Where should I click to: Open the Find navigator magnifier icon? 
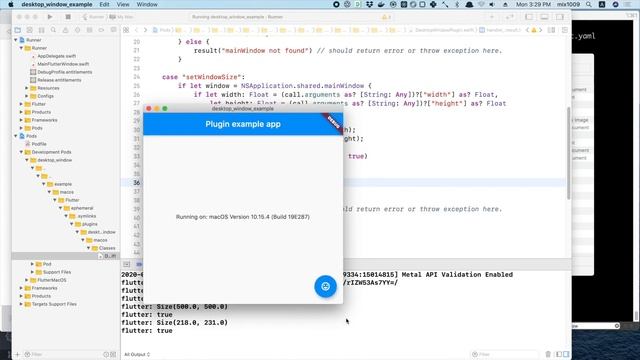point(53,30)
